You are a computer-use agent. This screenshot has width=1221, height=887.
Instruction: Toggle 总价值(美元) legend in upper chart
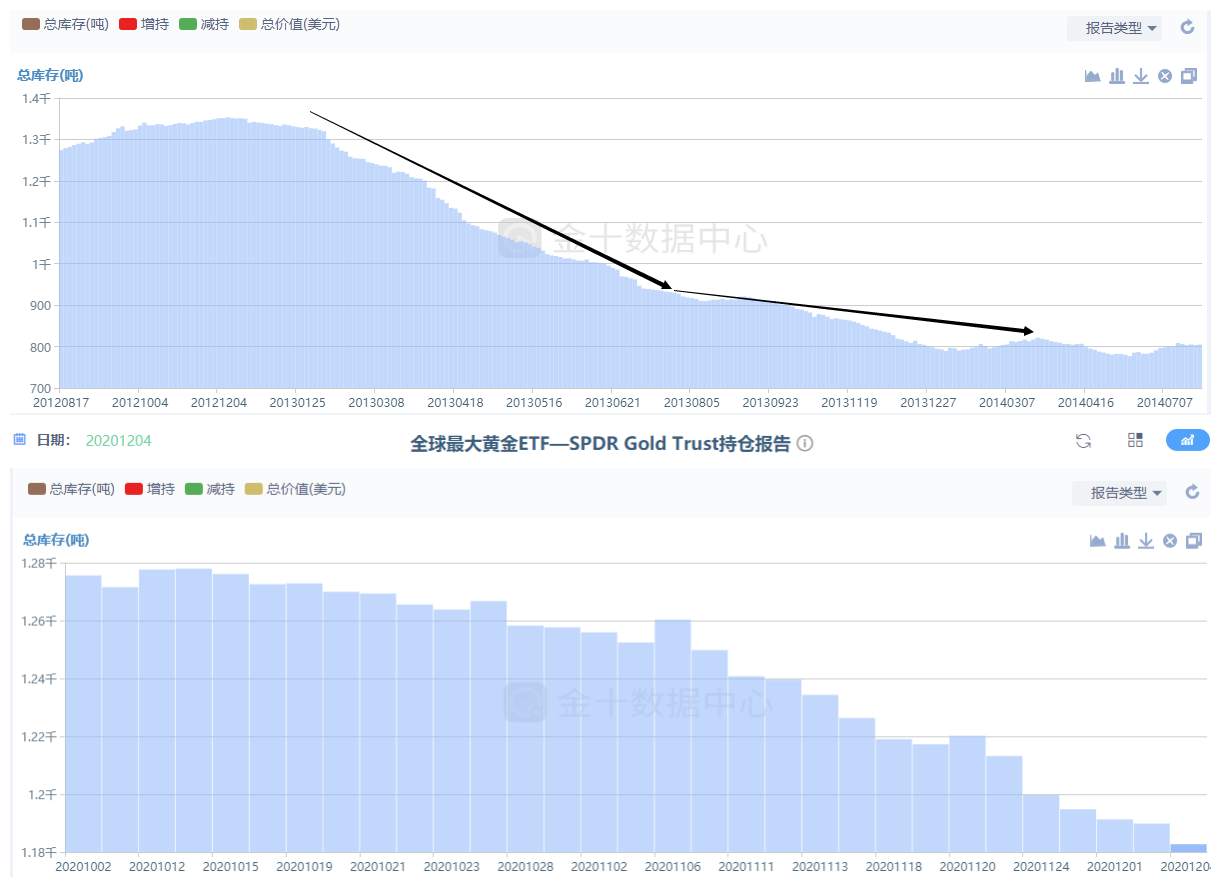(290, 24)
